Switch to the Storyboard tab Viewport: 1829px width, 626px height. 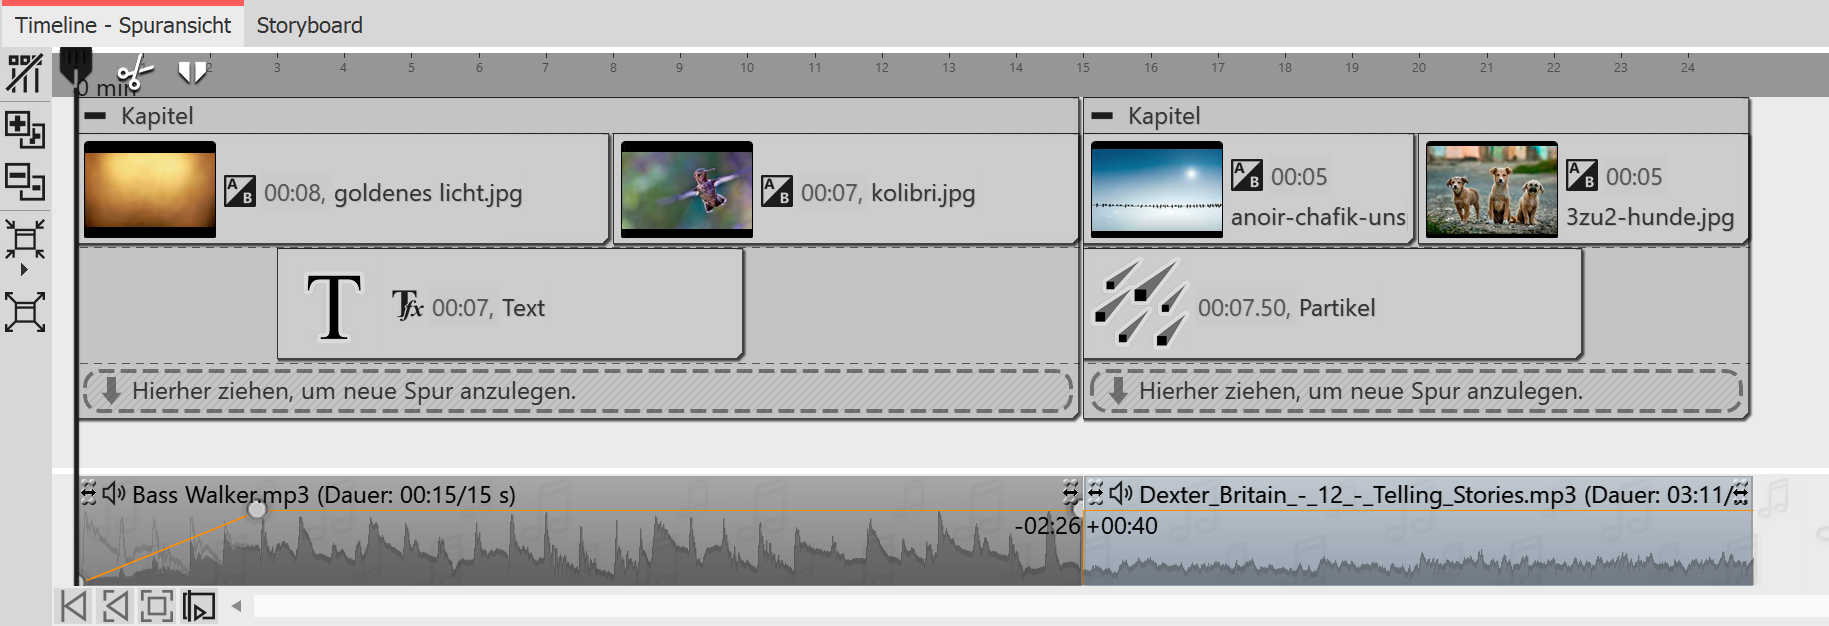(309, 25)
